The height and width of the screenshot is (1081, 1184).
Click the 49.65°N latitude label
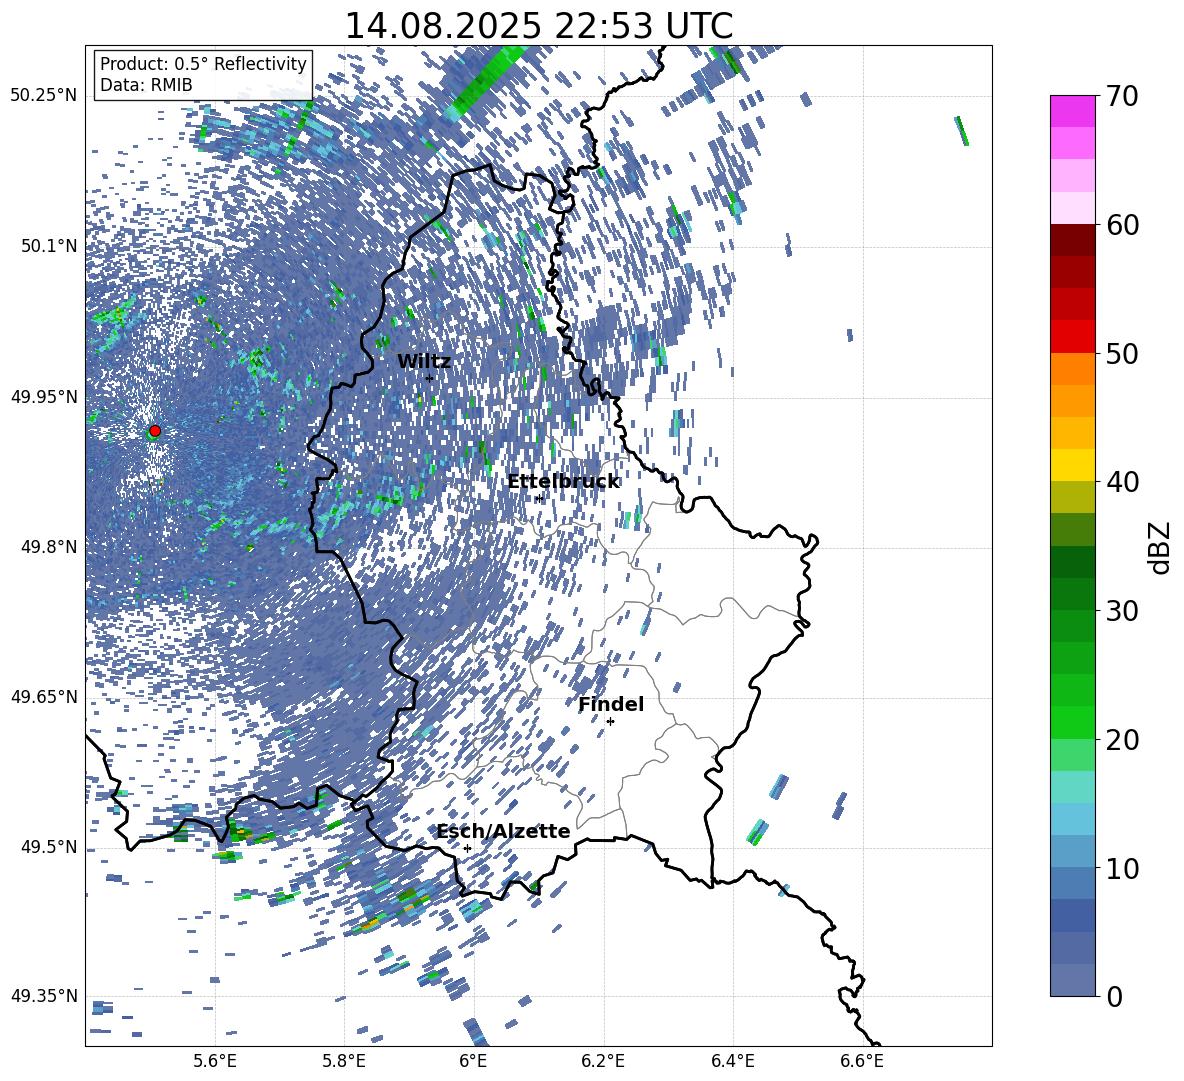click(x=44, y=696)
